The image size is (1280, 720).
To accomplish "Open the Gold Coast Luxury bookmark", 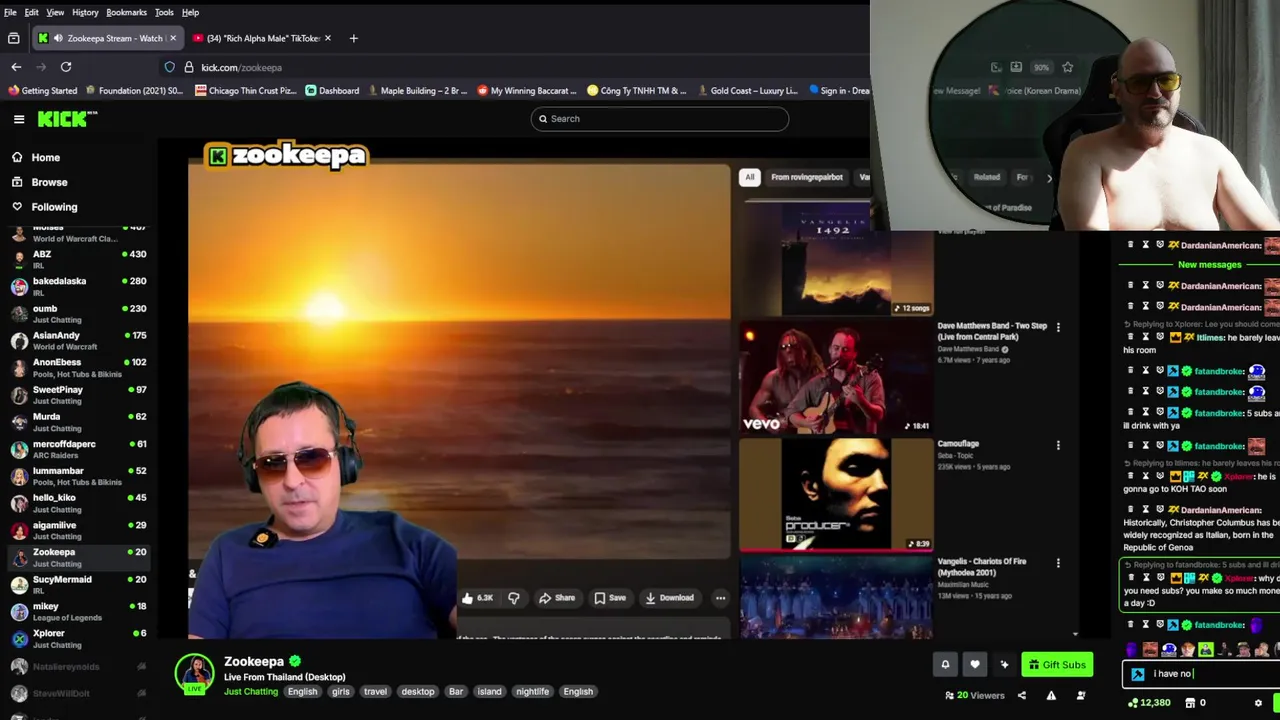I will [747, 90].
